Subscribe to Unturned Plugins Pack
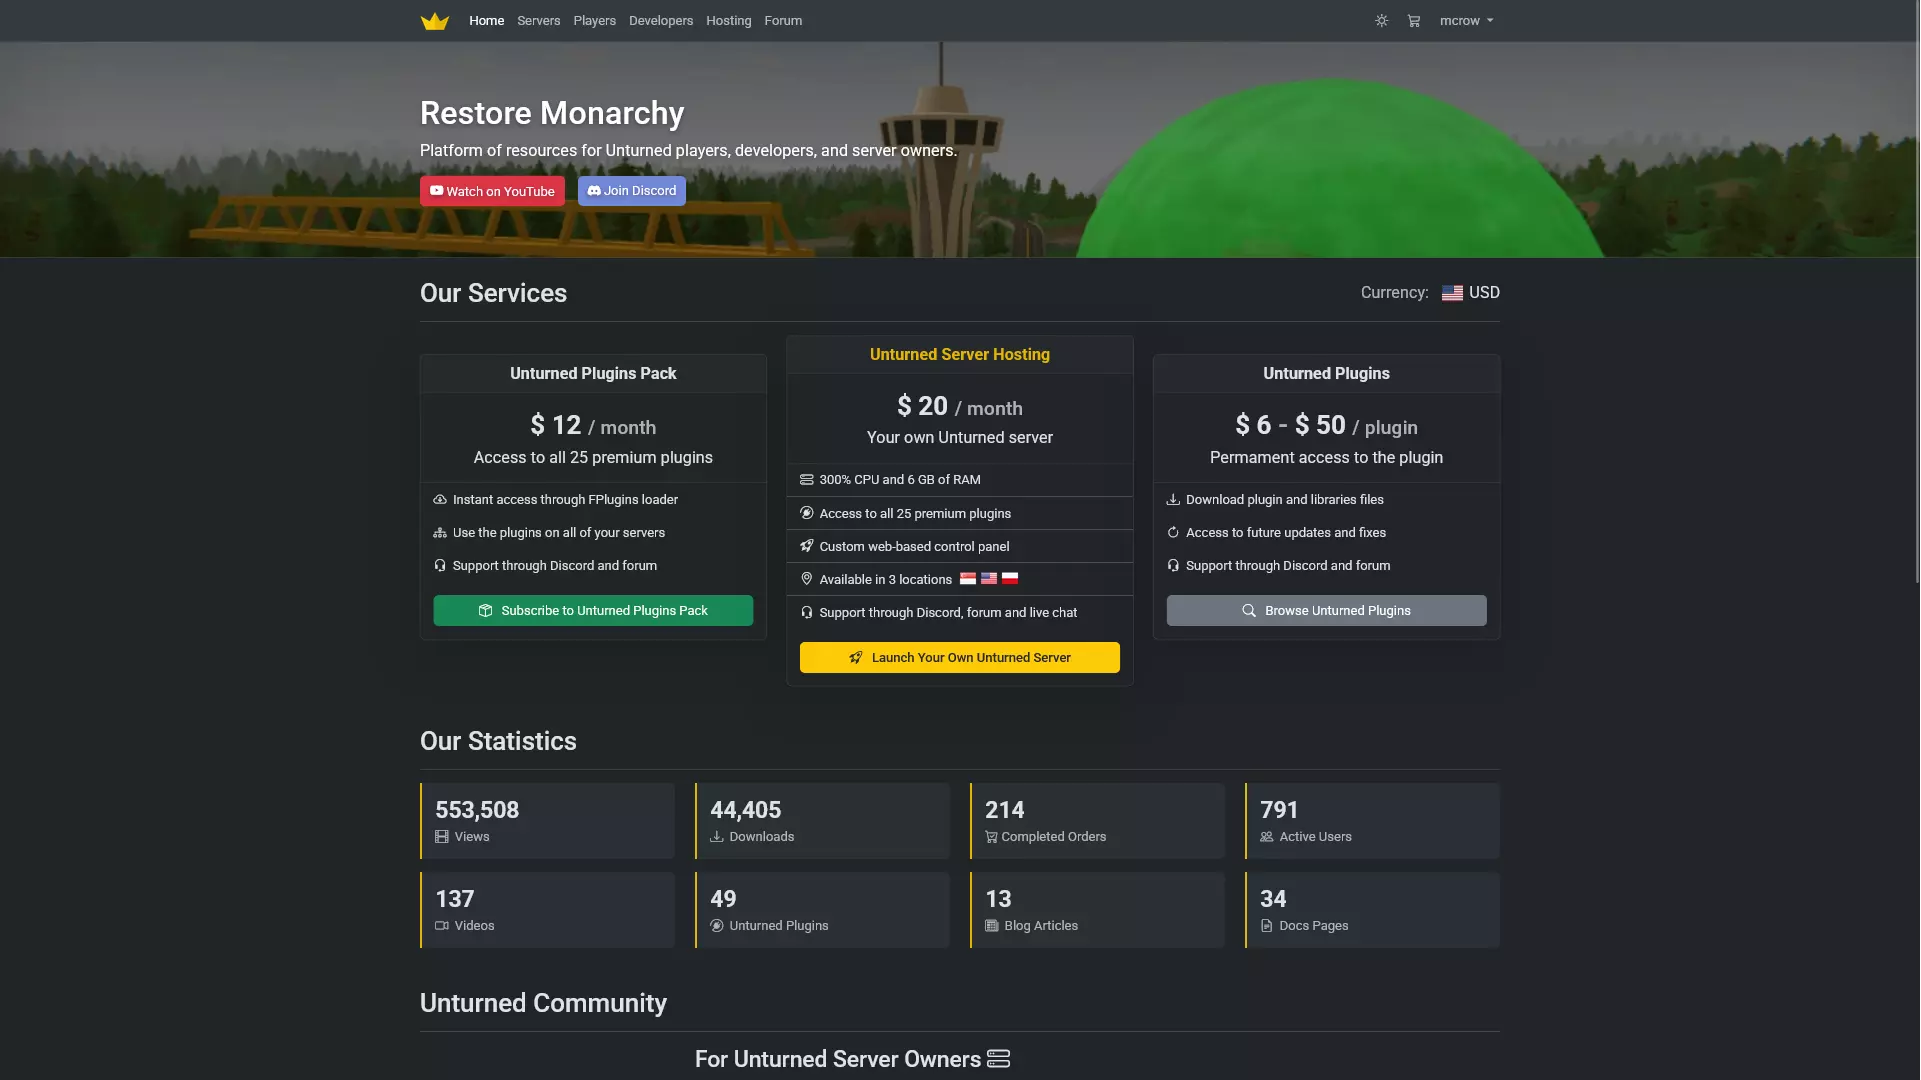The image size is (1921, 1080). 593,611
